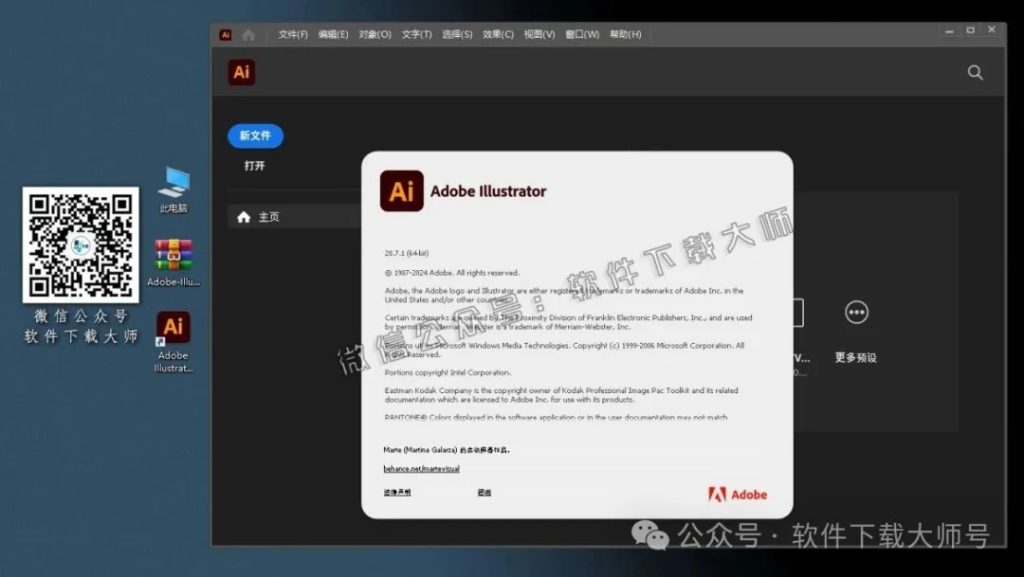The image size is (1024, 577).
Task: Click the blue 新文件 button
Action: (x=255, y=136)
